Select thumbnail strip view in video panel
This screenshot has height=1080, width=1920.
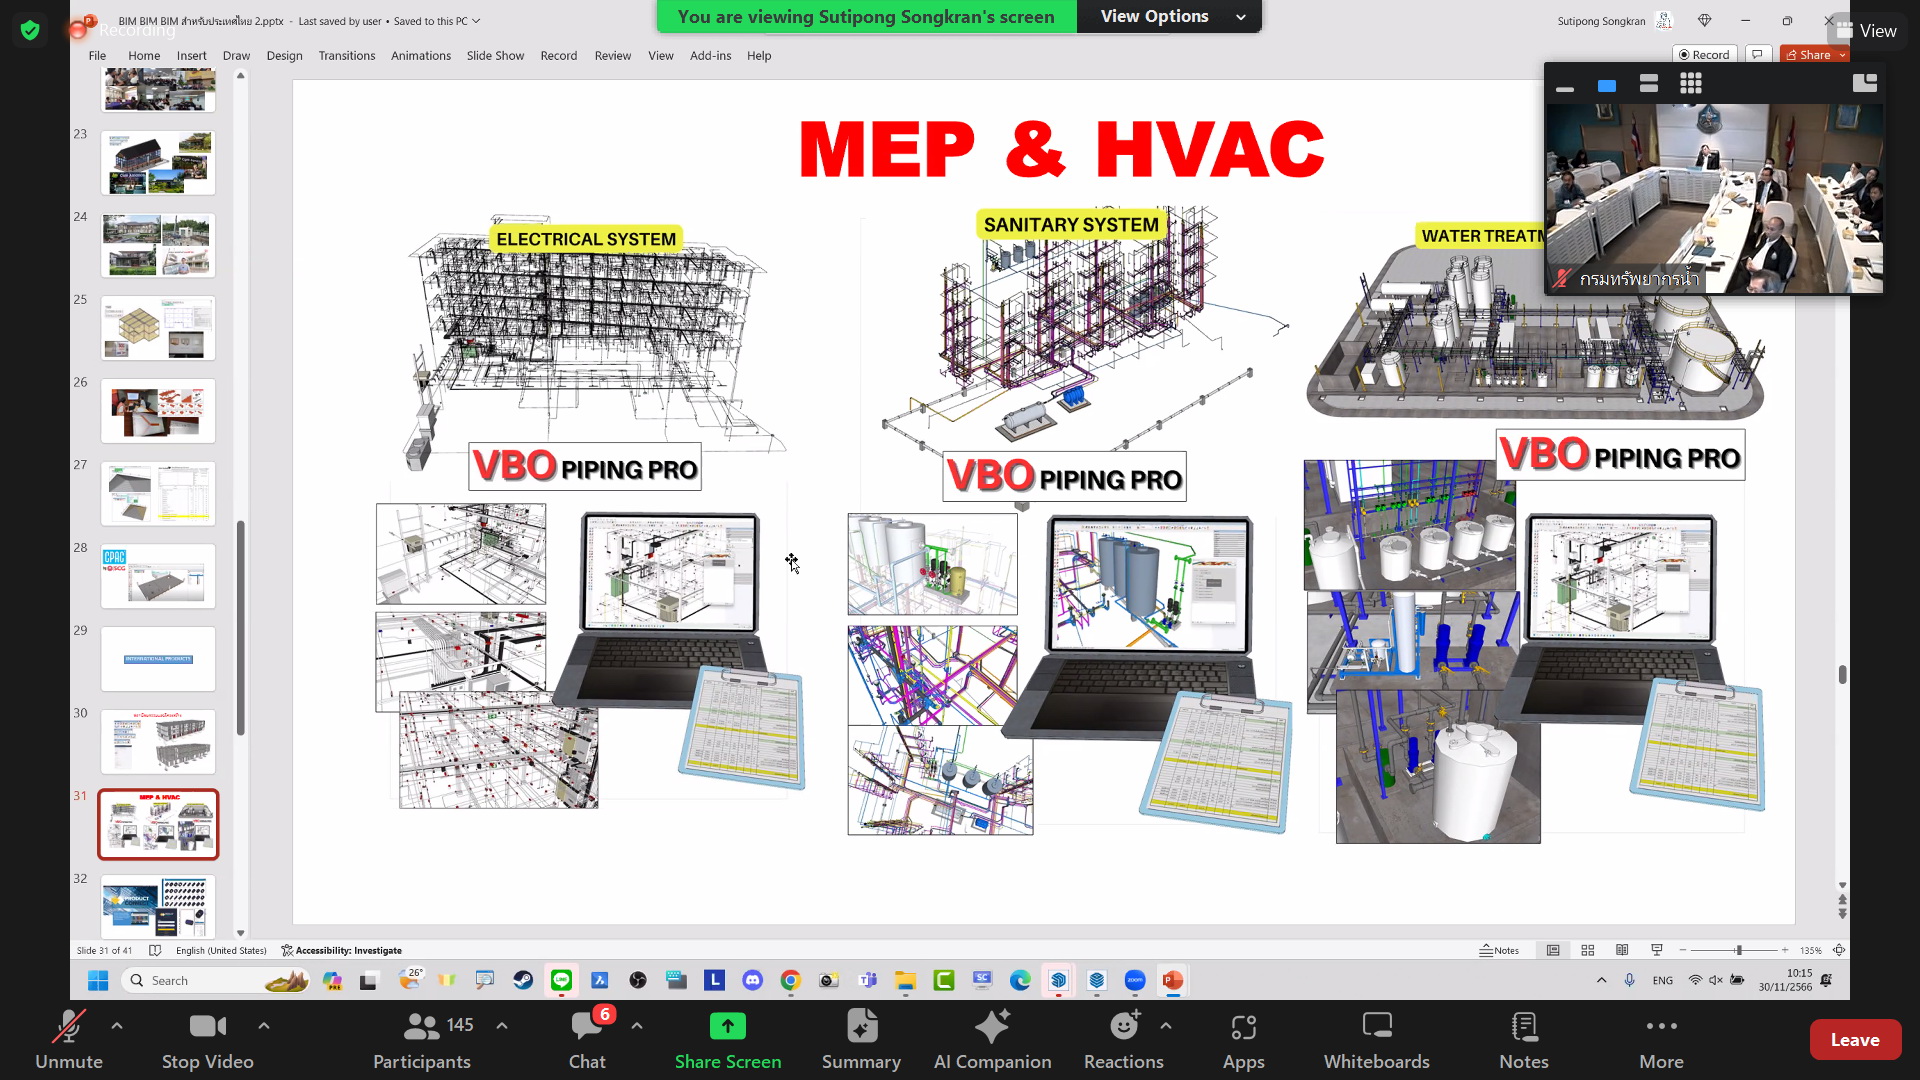[1649, 85]
